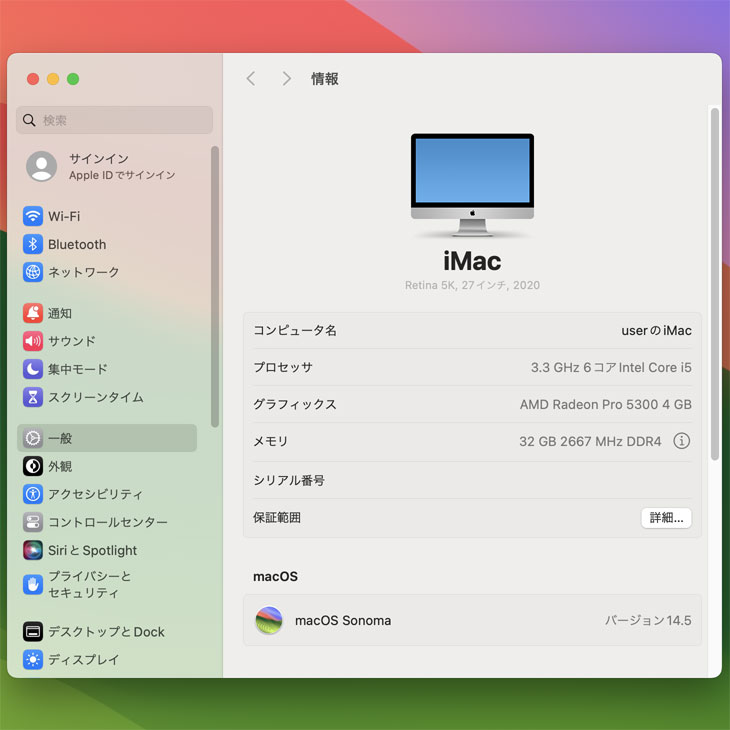Click the main pane vertical scrollbar
The height and width of the screenshot is (730, 730).
click(715, 284)
